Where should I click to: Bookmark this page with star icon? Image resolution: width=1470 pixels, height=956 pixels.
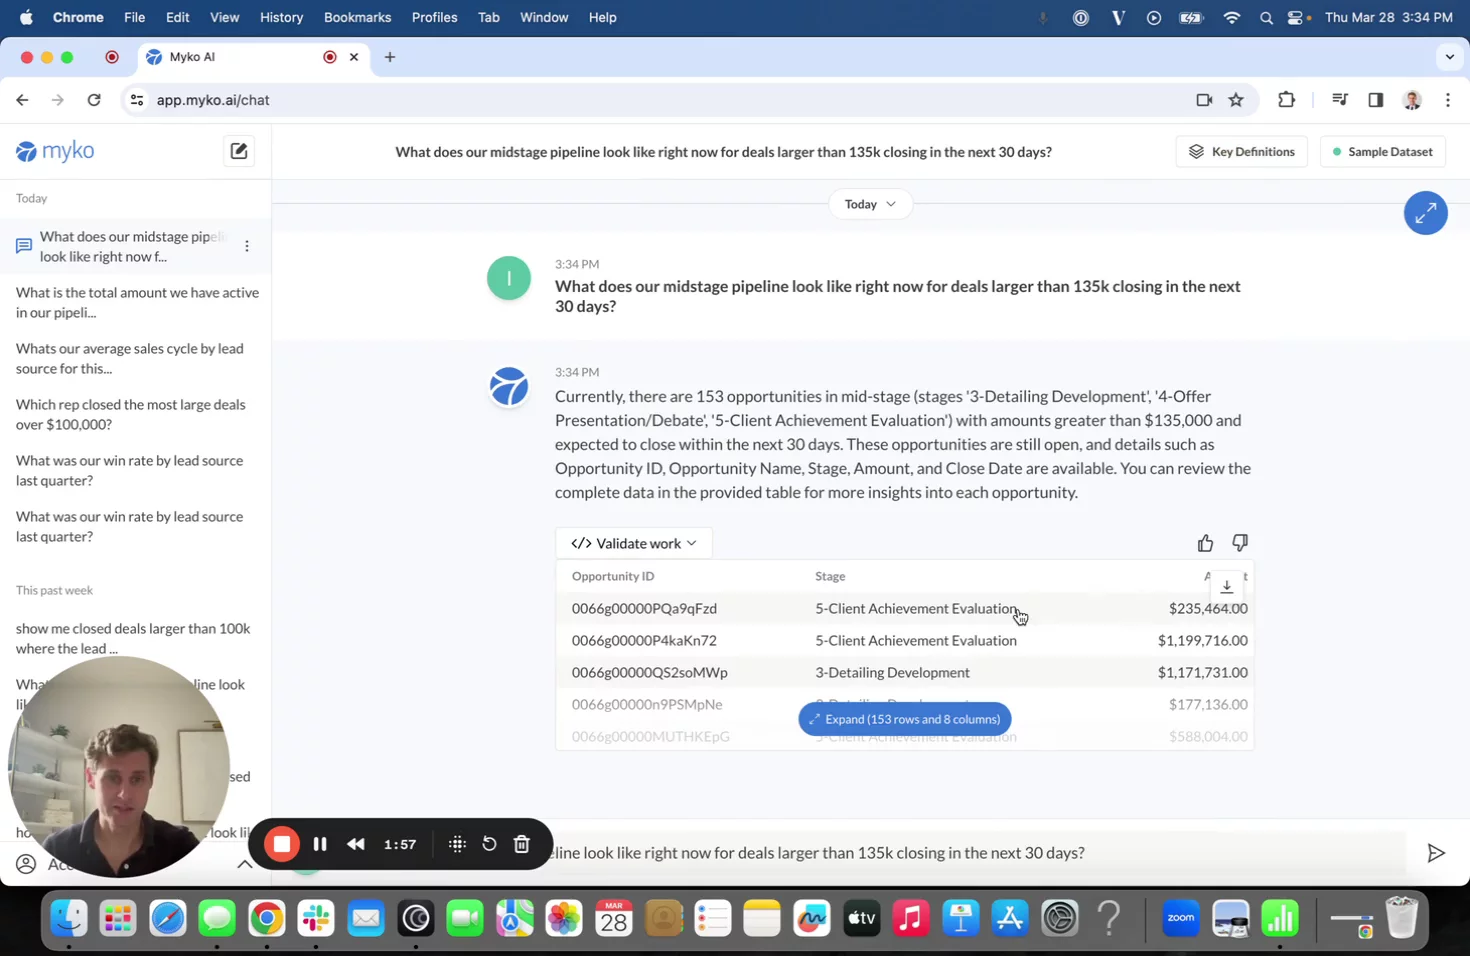tap(1236, 100)
